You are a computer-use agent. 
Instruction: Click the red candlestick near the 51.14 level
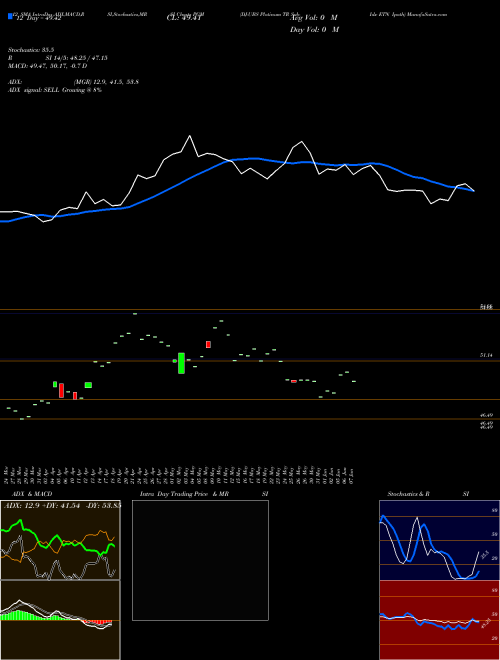(x=208, y=344)
